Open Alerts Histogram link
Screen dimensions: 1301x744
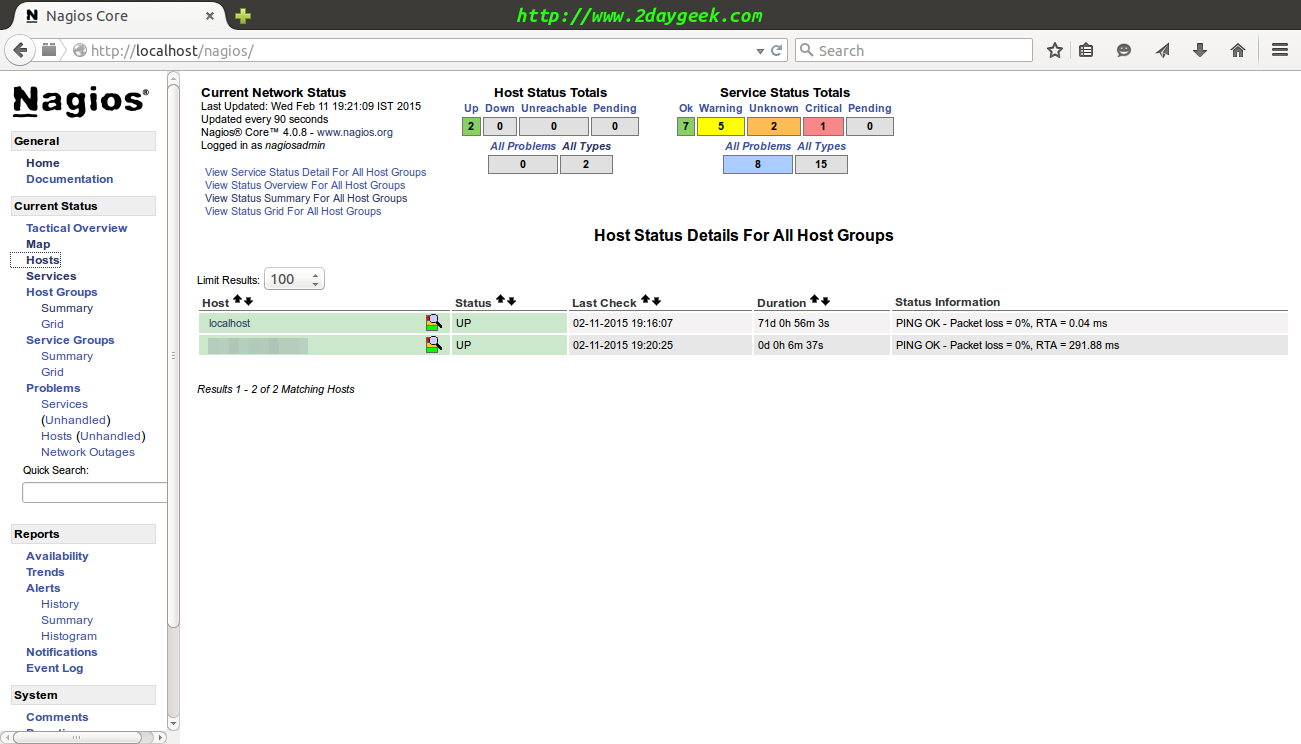(69, 636)
